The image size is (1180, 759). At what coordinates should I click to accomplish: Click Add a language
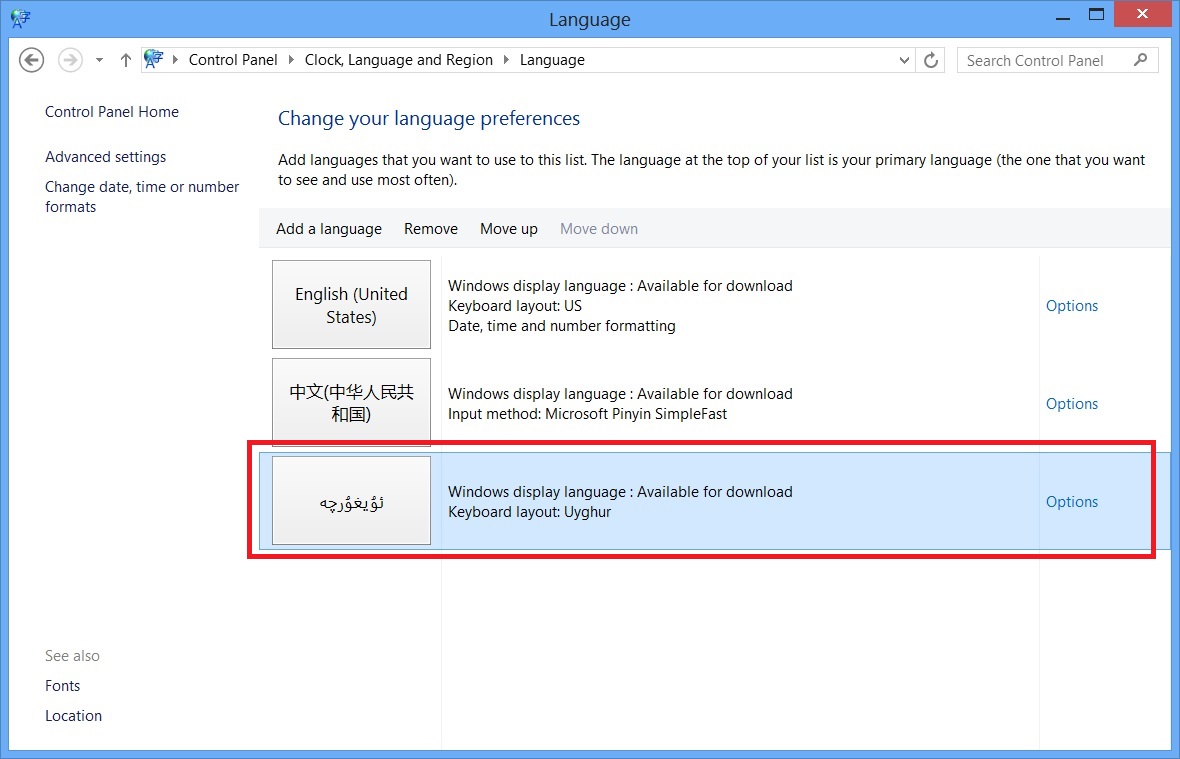click(x=329, y=229)
